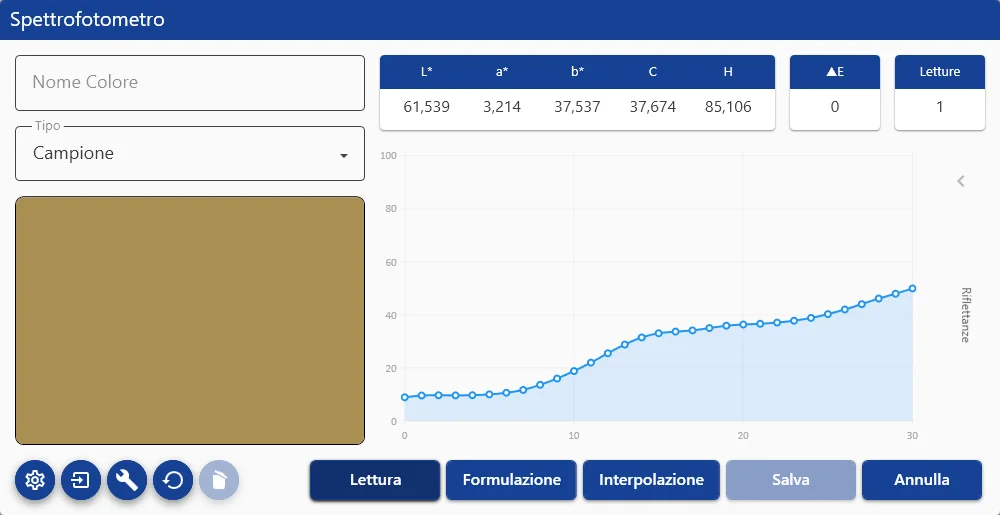The height and width of the screenshot is (515, 1000).
Task: Click the Letture header
Action: click(x=939, y=72)
